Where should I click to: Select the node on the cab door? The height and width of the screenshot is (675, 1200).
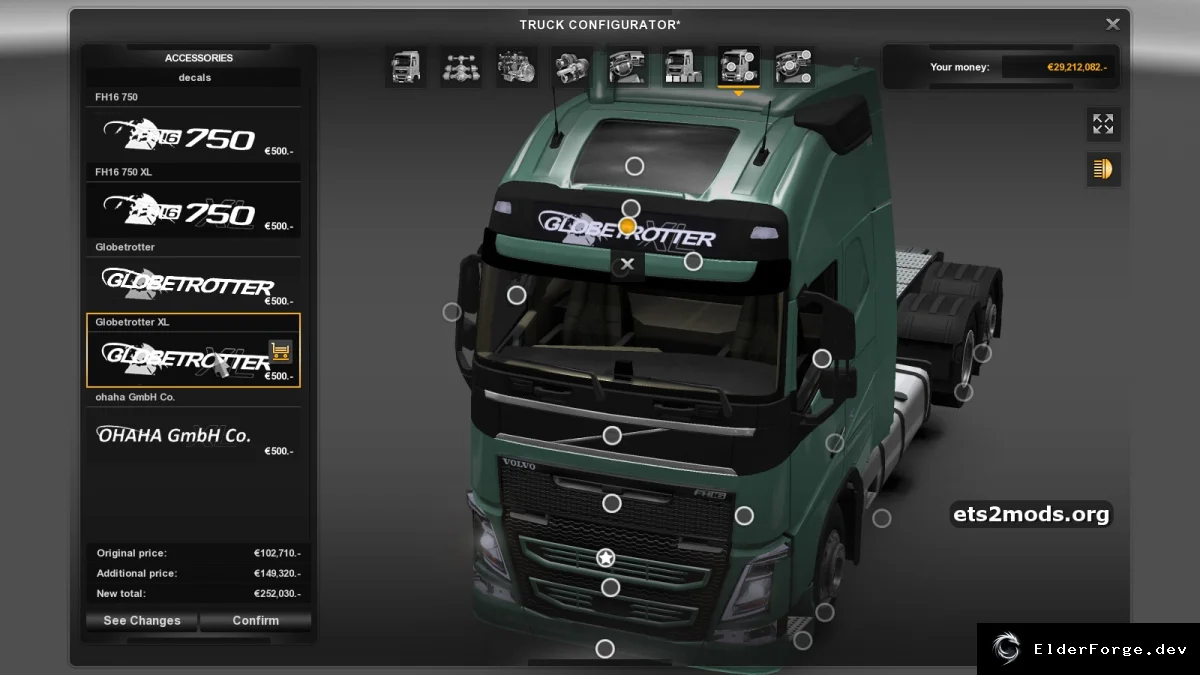click(x=835, y=443)
